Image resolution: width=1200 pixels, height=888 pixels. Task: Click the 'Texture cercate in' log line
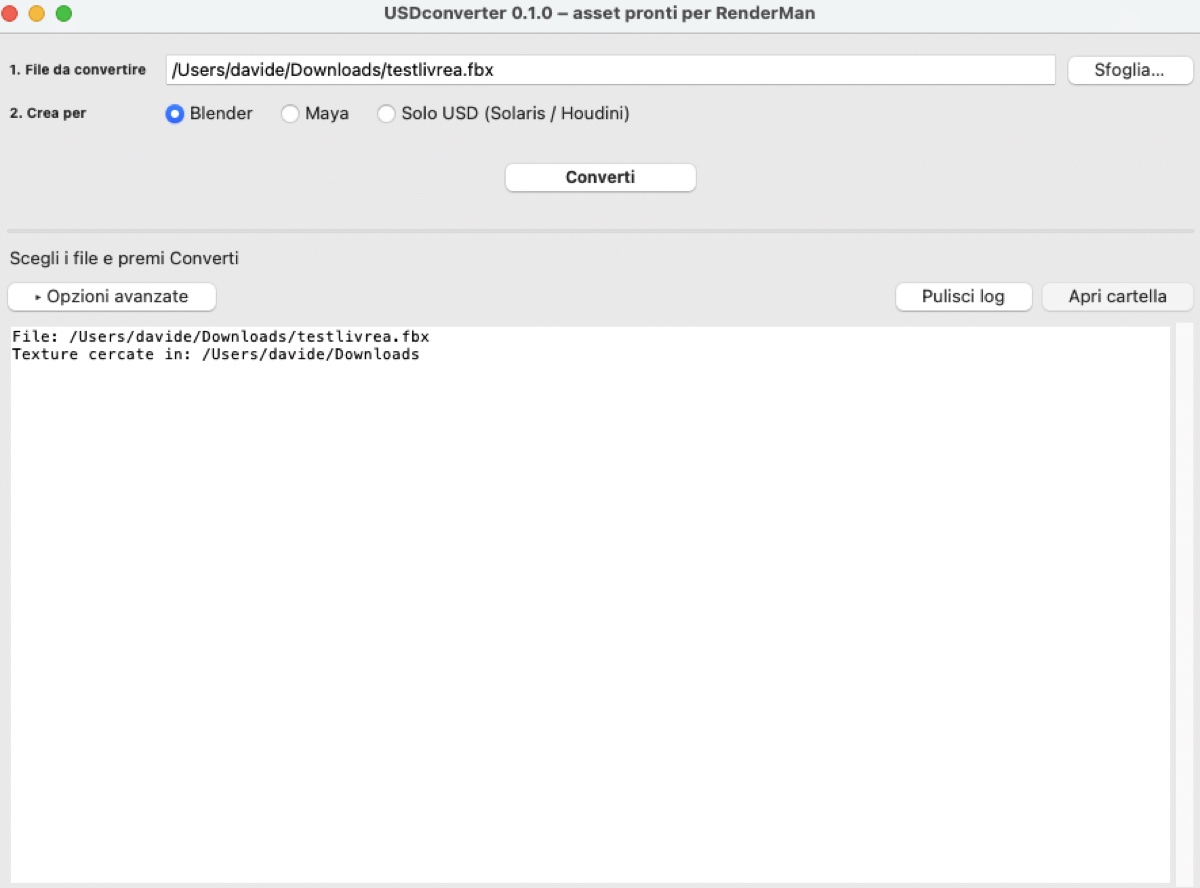pos(216,354)
